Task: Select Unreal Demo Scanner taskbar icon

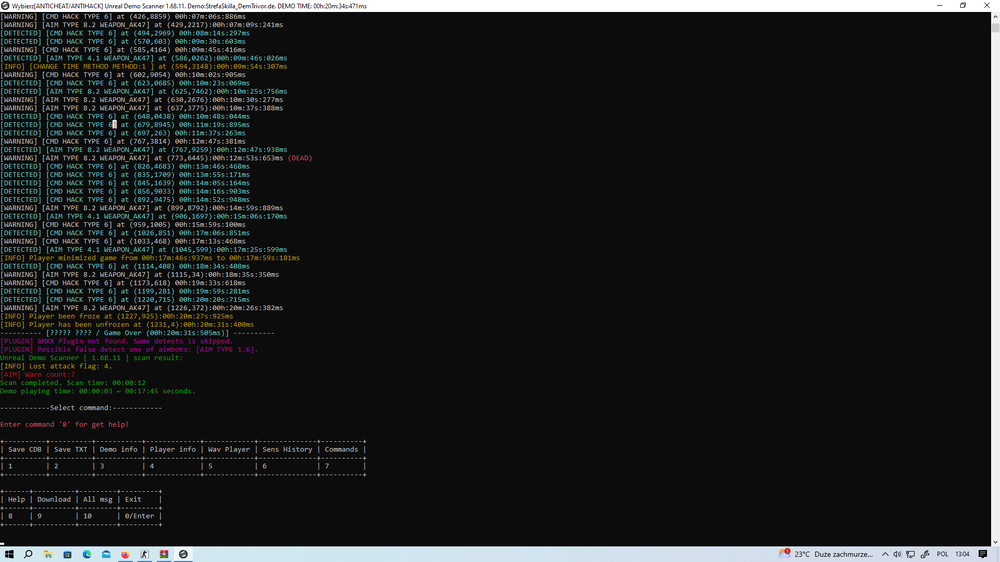Action: [183, 554]
